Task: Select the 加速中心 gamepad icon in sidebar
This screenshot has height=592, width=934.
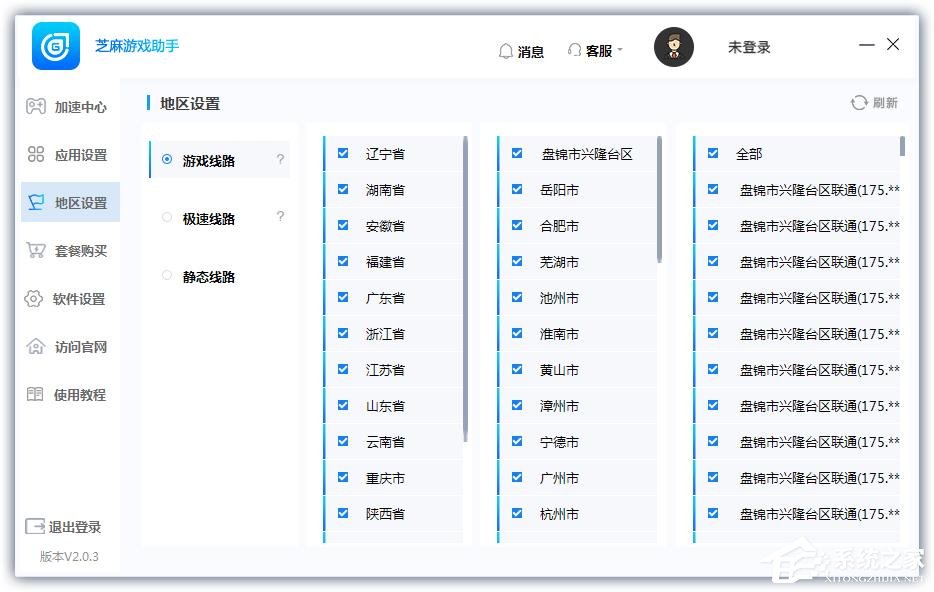Action: (x=35, y=106)
